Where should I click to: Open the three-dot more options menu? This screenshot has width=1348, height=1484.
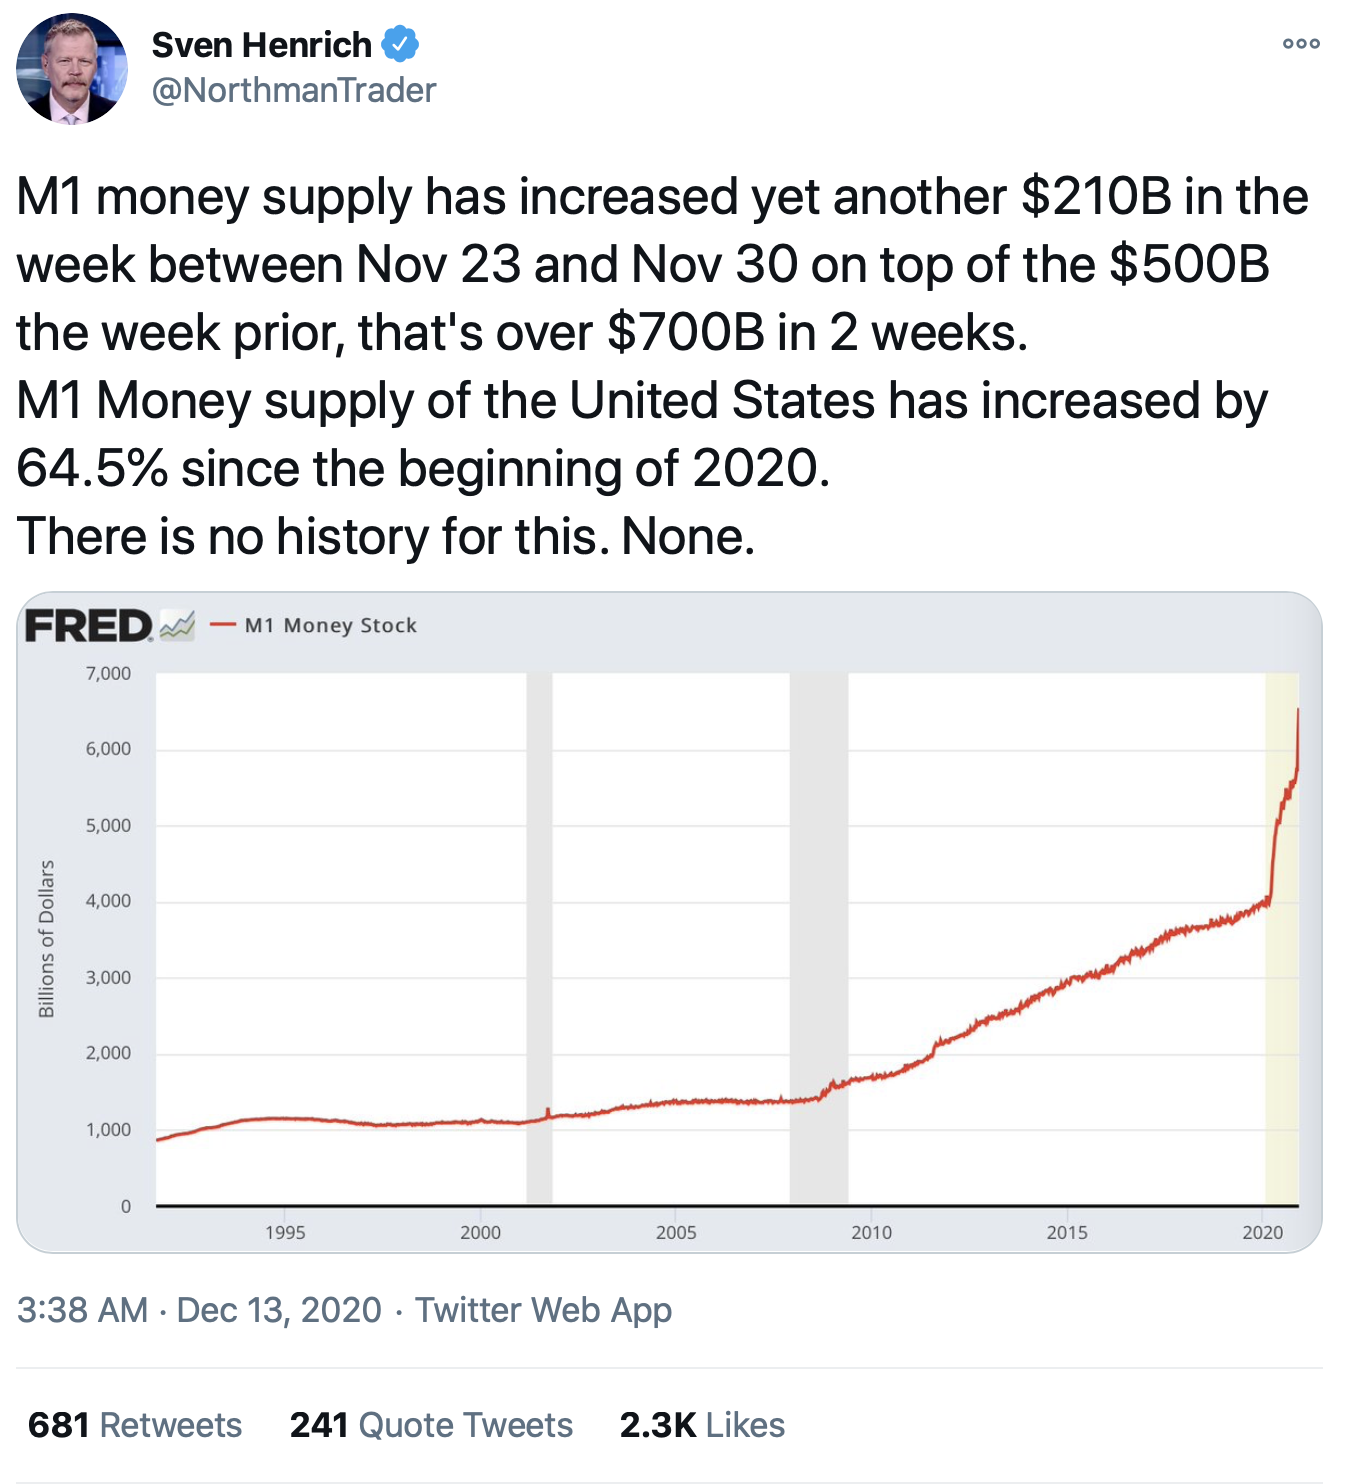1301,44
